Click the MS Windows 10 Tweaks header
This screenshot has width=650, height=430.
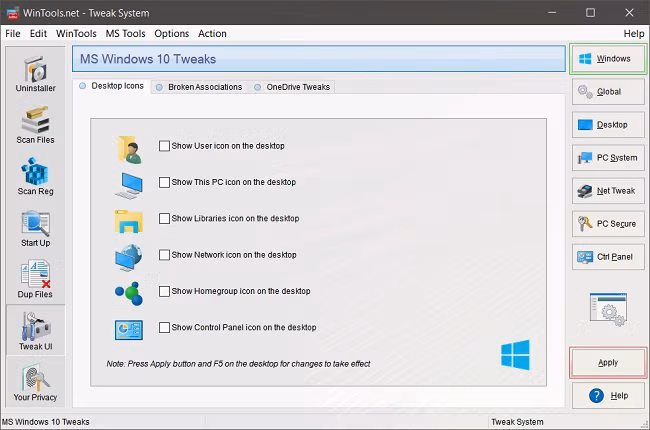319,59
